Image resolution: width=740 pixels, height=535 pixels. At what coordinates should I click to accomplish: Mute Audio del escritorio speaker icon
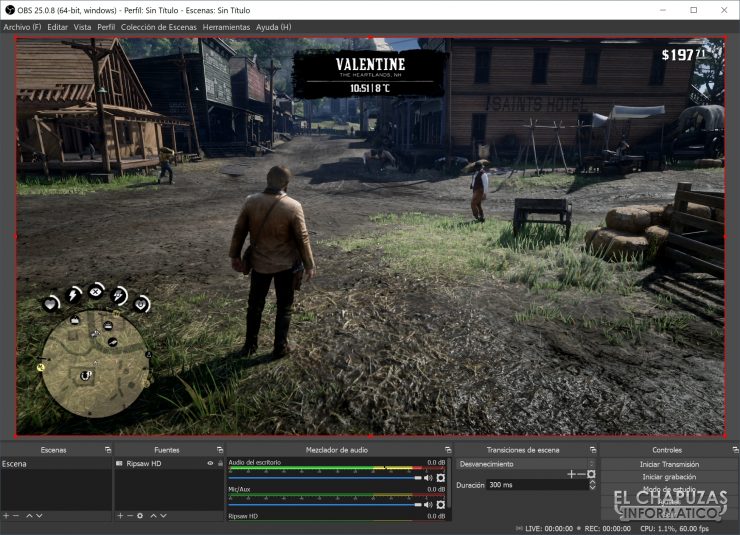429,478
